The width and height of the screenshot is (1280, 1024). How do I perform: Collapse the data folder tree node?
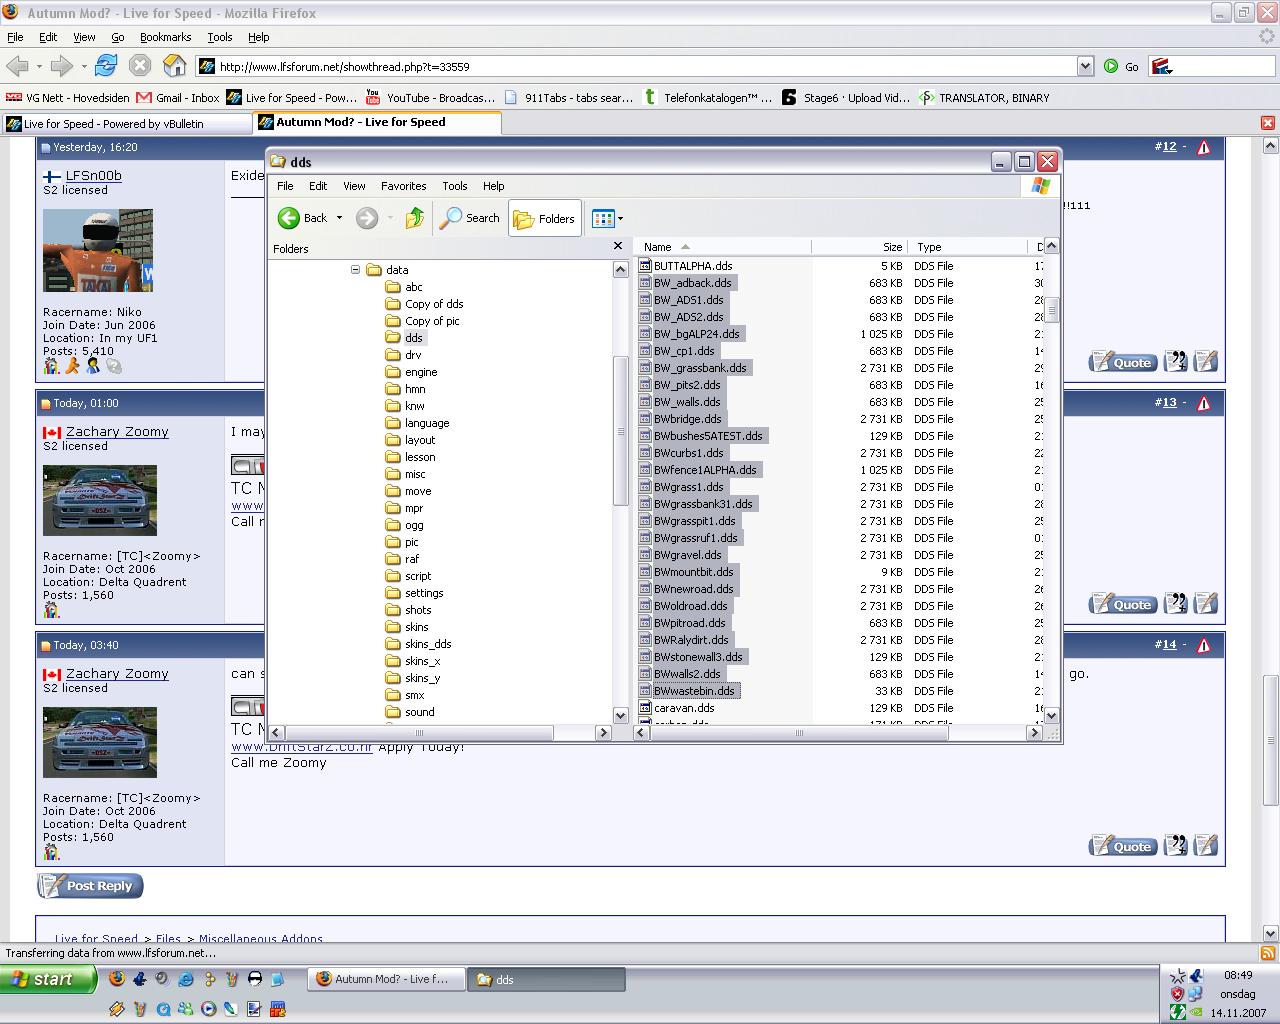pyautogui.click(x=355, y=270)
